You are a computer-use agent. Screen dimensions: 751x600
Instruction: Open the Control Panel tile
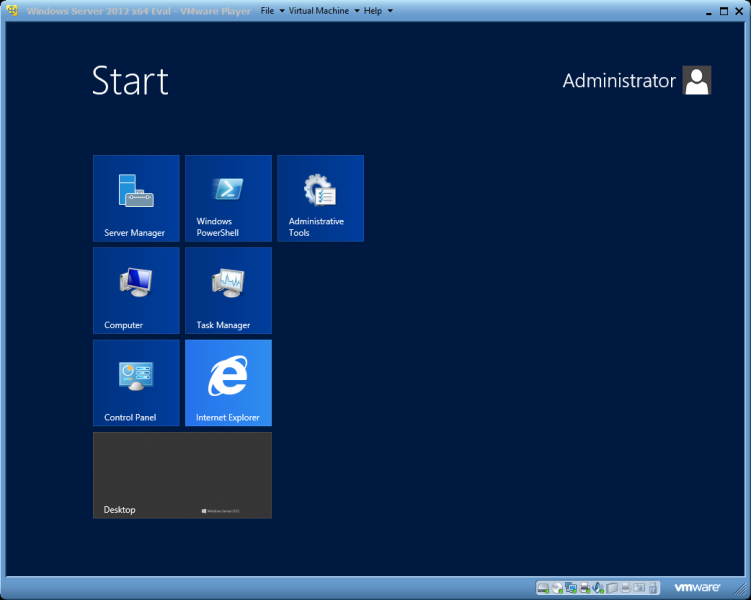(136, 382)
